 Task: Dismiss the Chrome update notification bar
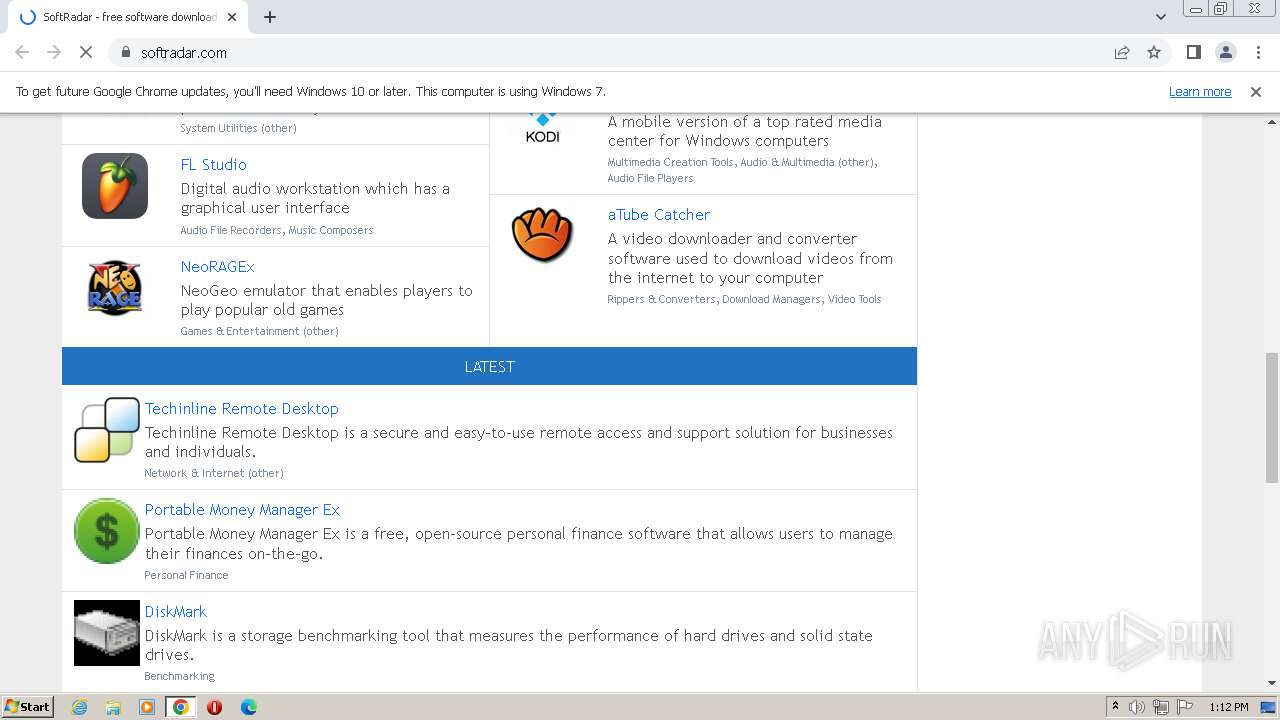pyautogui.click(x=1256, y=91)
